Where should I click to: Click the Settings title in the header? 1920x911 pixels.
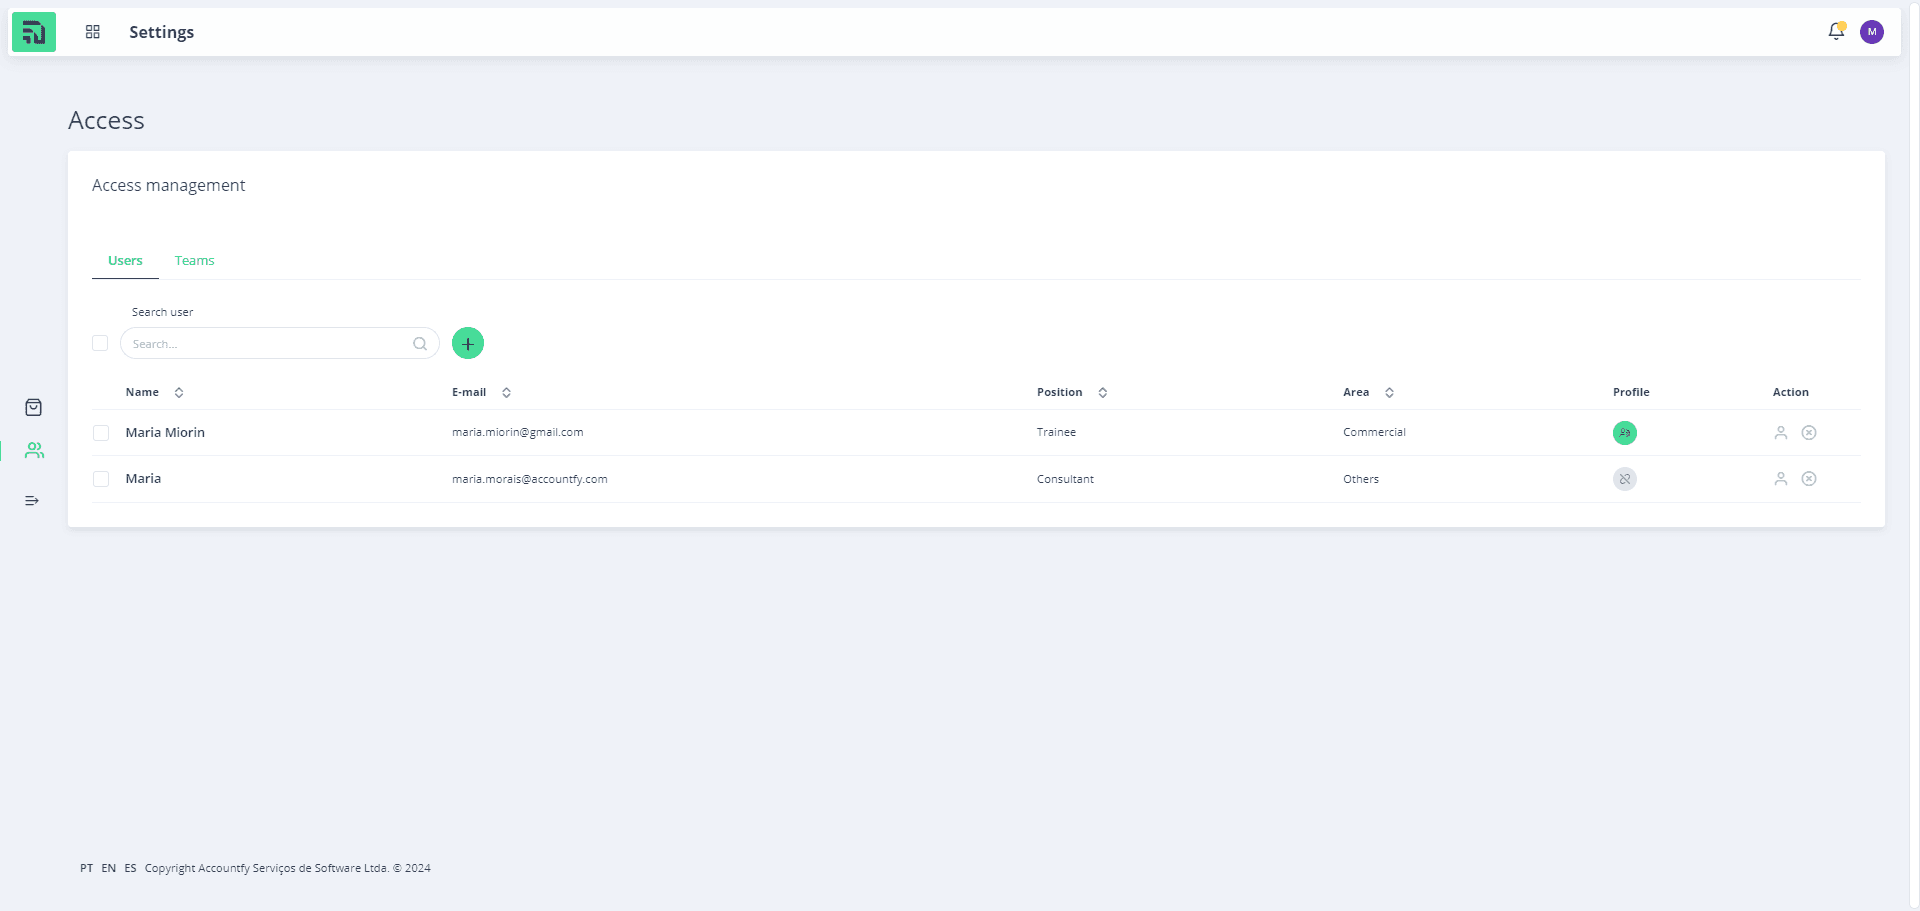[x=162, y=32]
